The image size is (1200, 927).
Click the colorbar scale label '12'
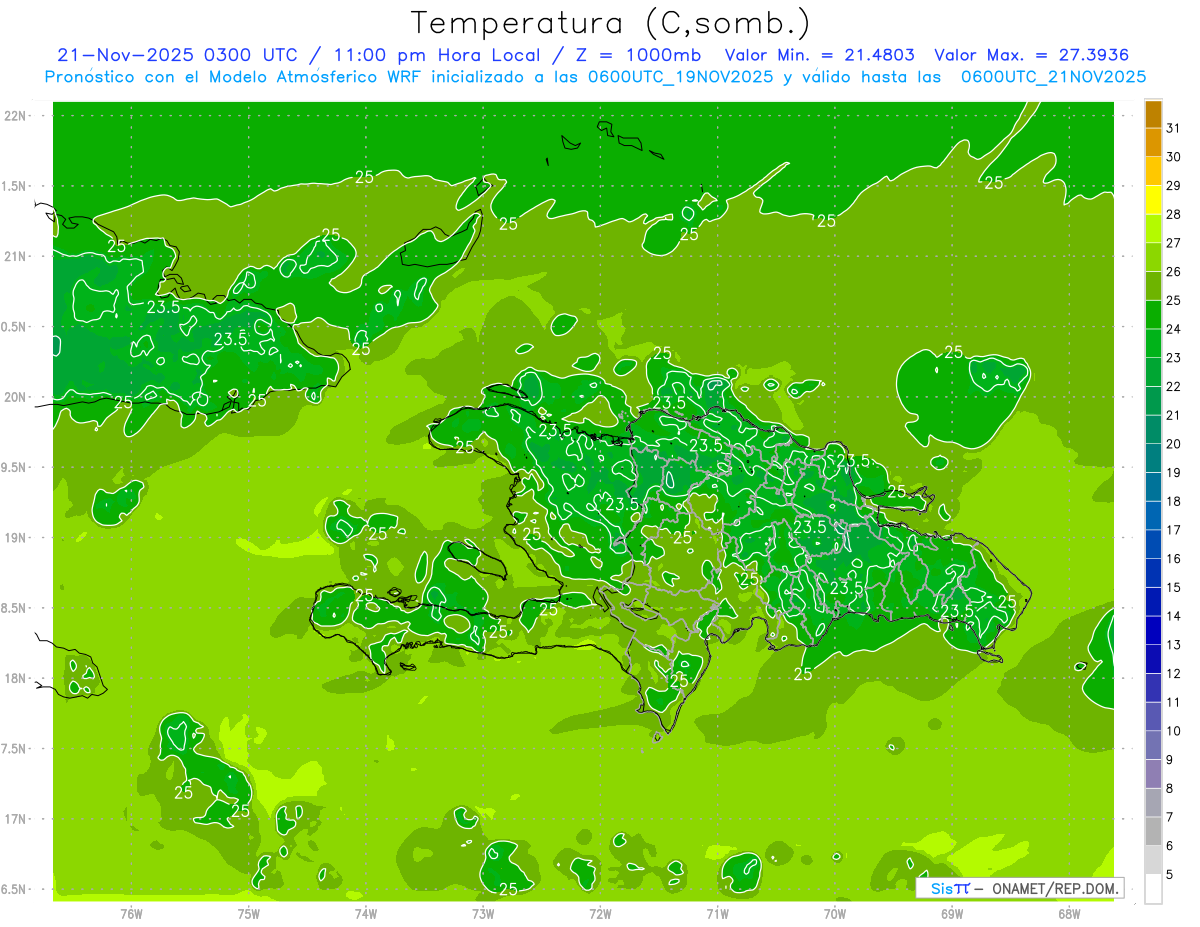click(x=1174, y=674)
